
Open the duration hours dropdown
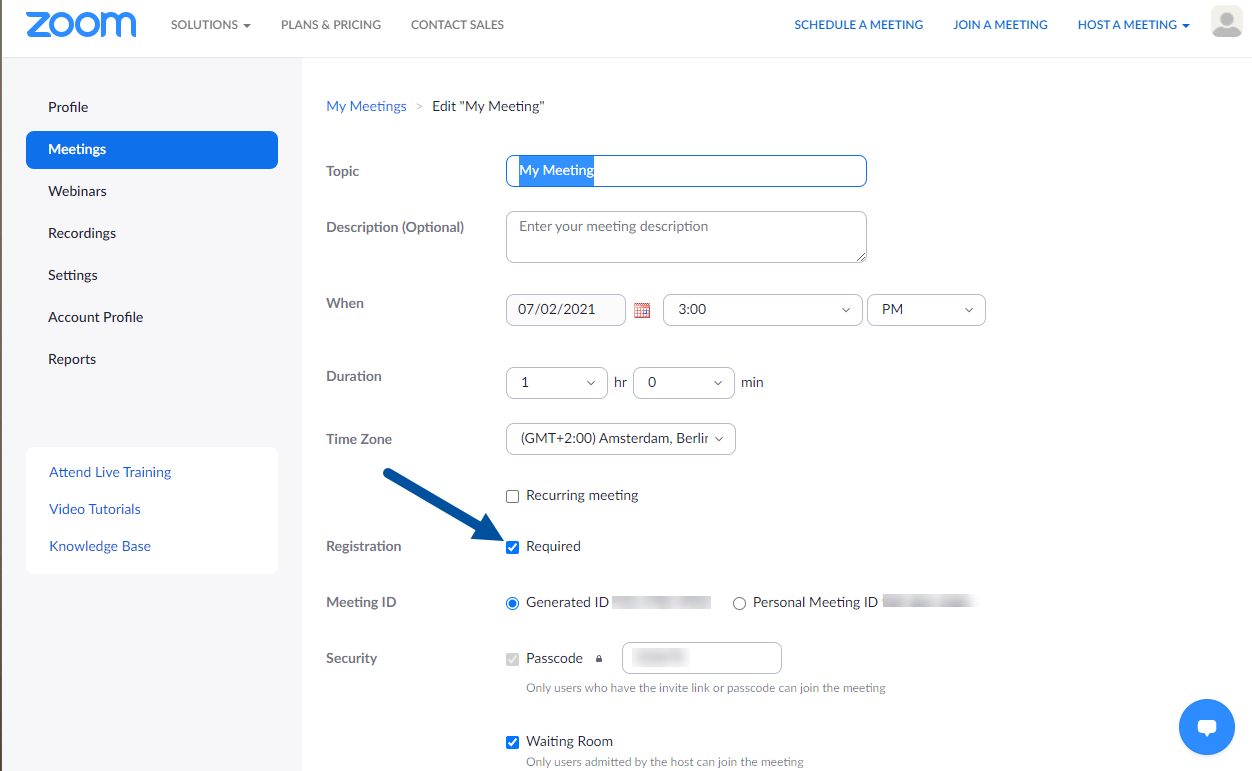pos(557,383)
